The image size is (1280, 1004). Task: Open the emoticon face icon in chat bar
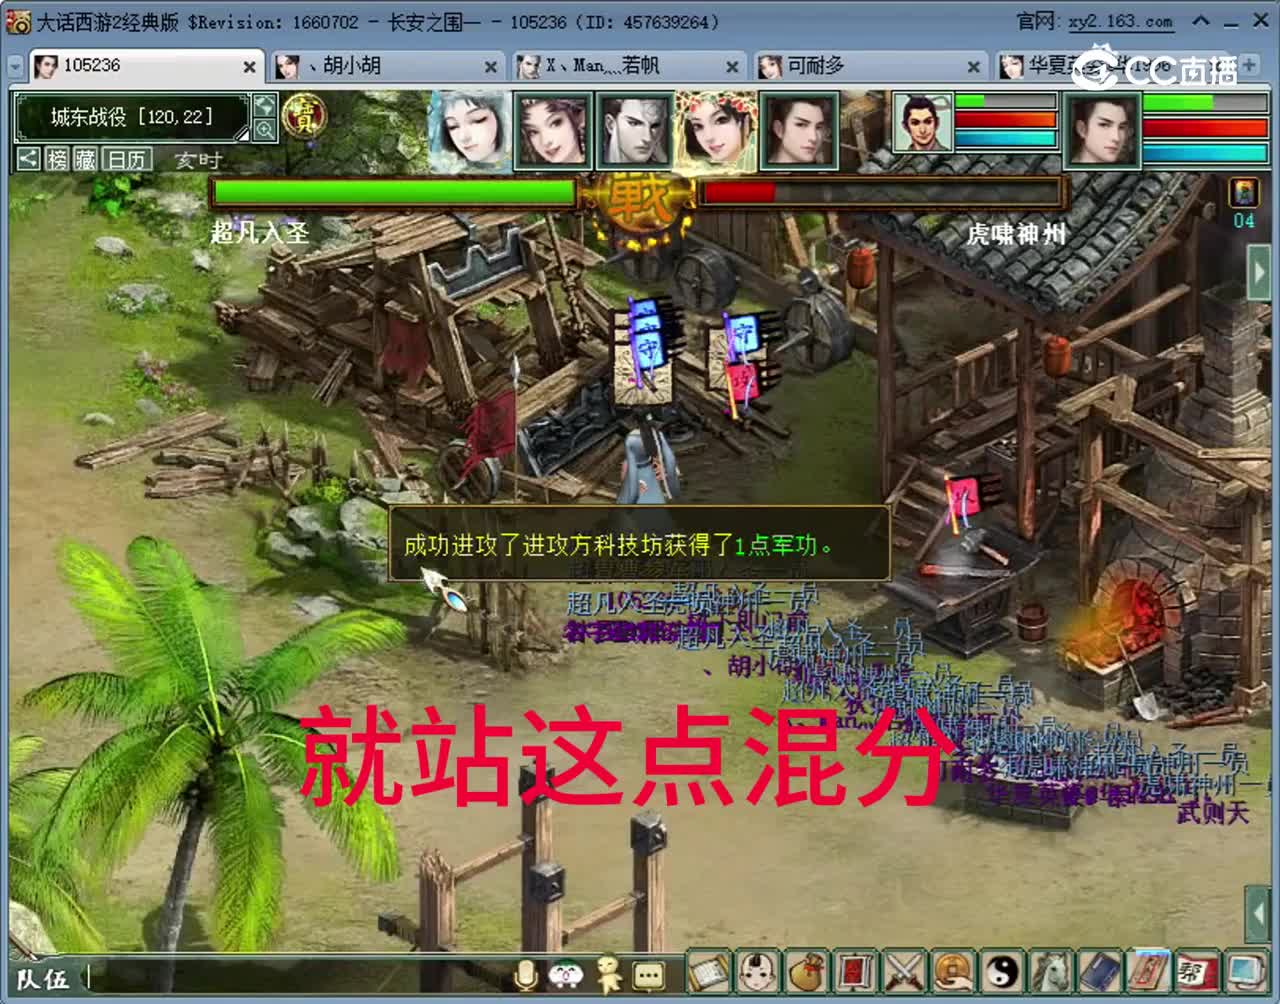567,974
